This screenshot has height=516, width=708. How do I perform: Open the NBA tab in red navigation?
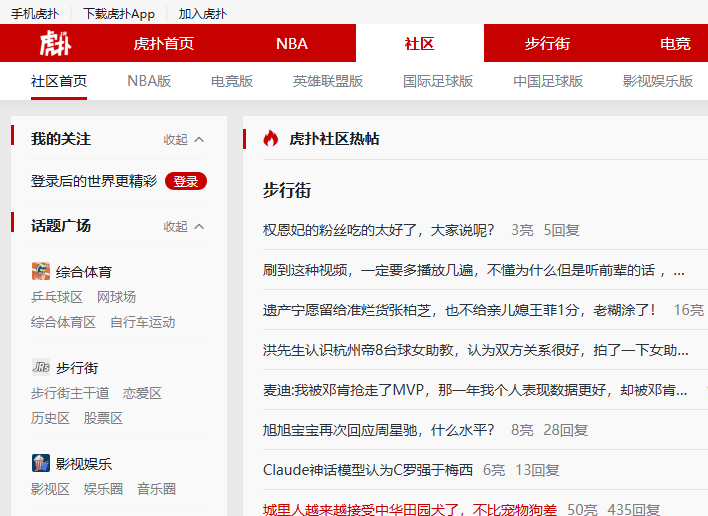click(292, 43)
